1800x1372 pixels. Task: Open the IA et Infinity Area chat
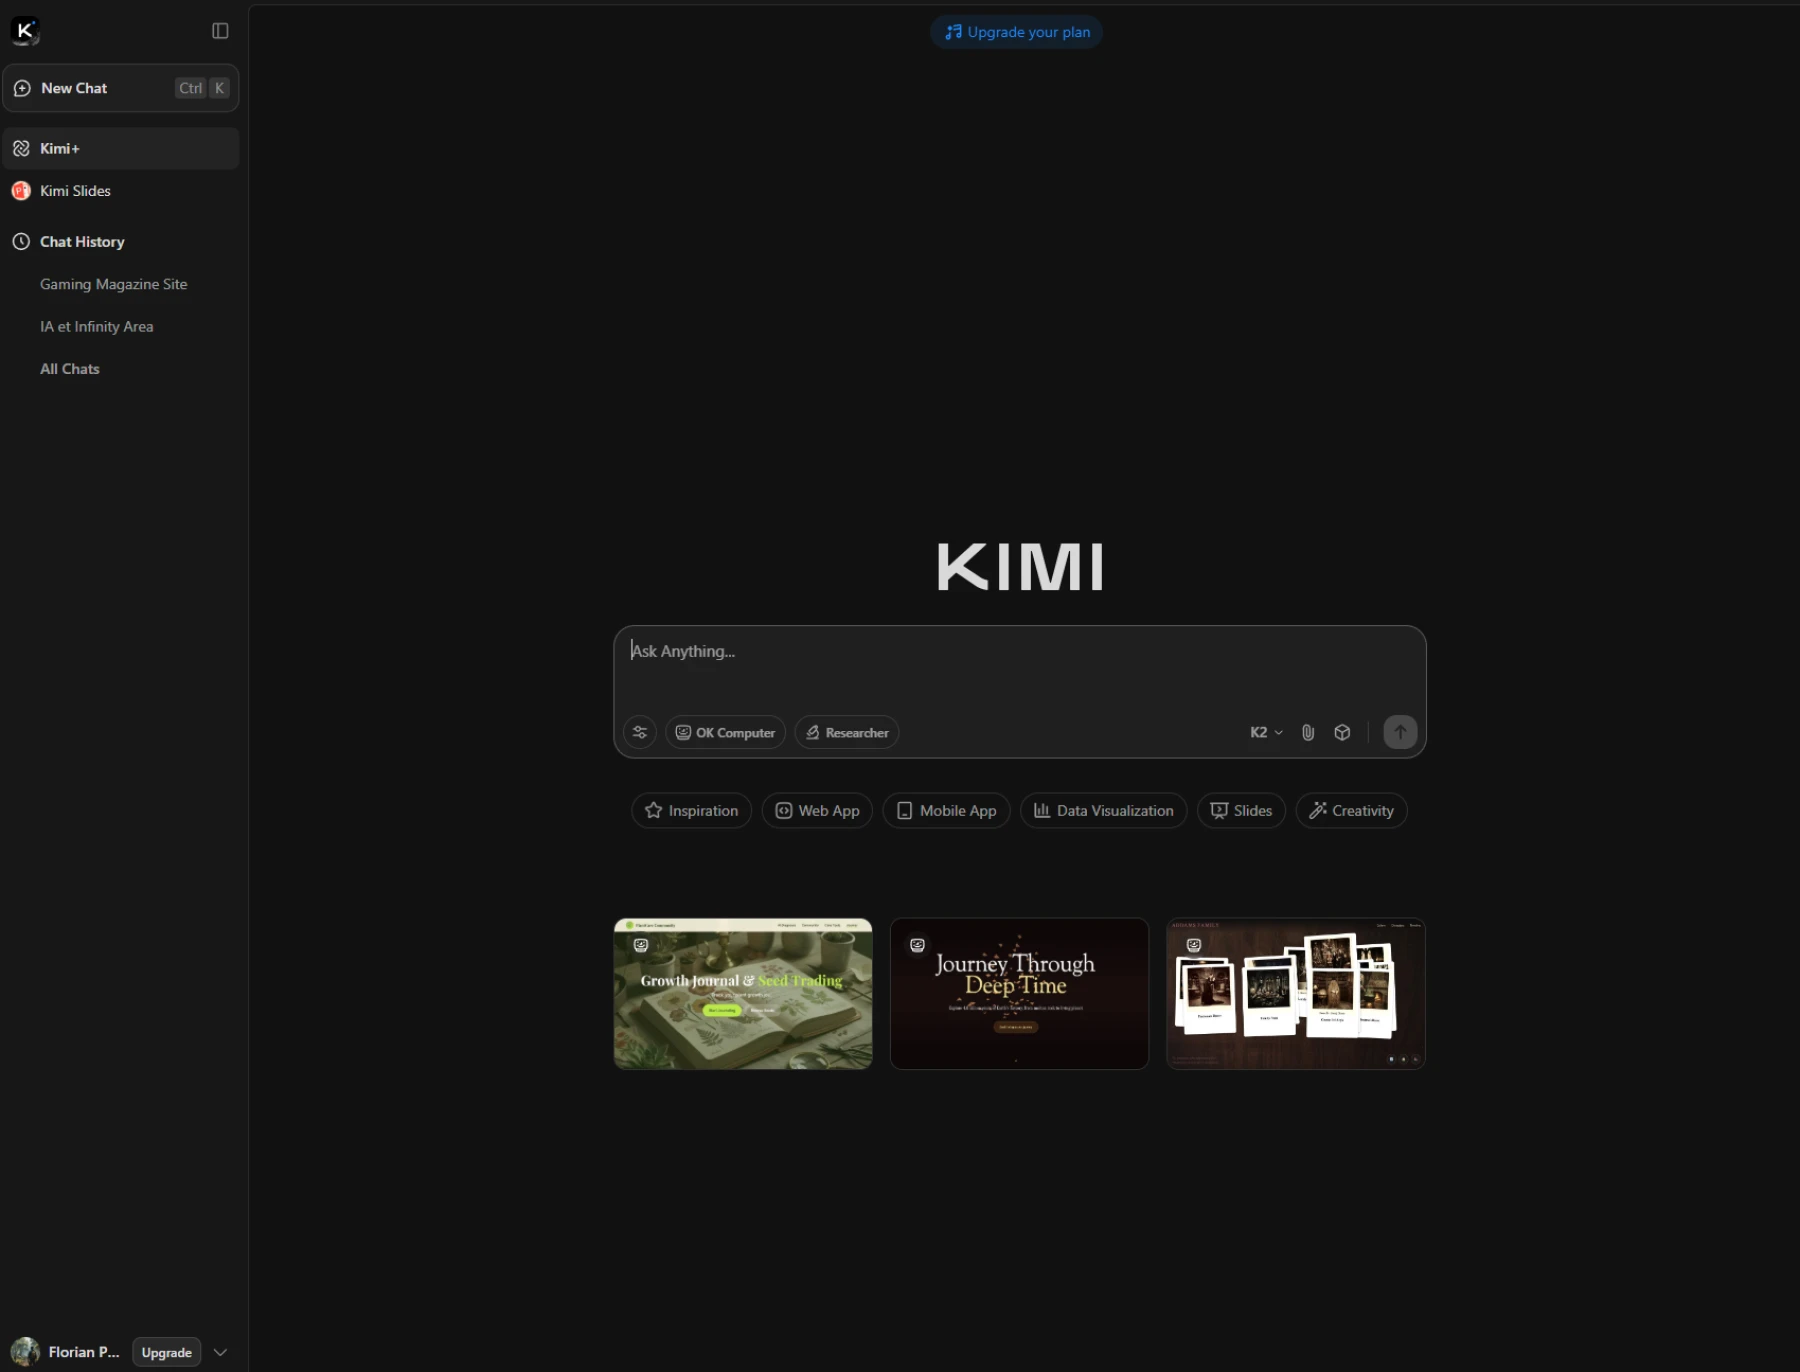coord(96,326)
